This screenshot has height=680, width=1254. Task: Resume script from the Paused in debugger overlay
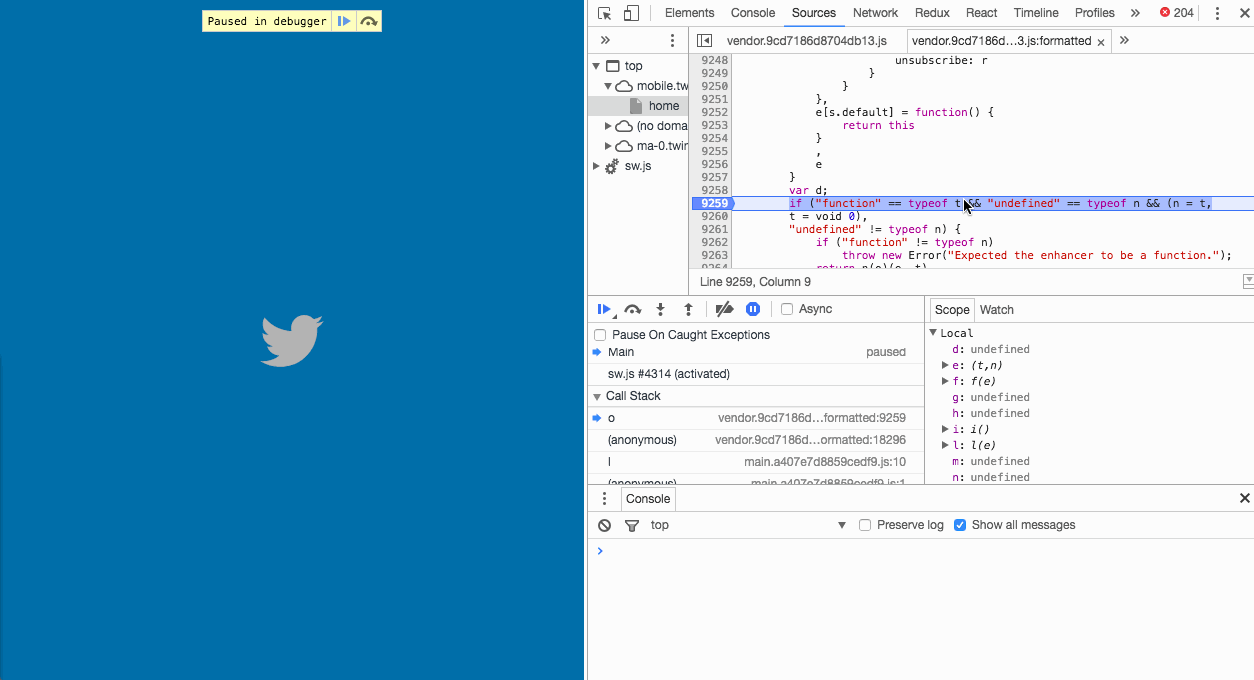point(344,21)
